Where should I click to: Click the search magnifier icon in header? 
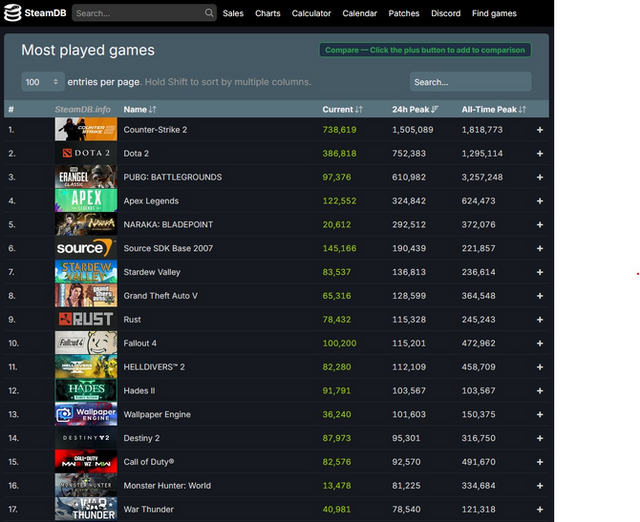pyautogui.click(x=209, y=13)
